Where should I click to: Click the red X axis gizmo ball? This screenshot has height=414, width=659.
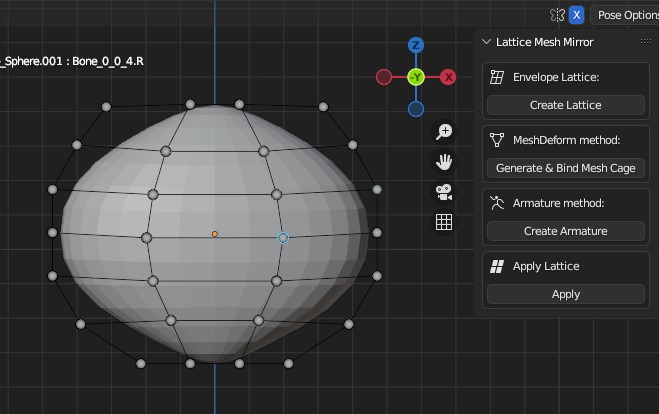pyautogui.click(x=448, y=77)
